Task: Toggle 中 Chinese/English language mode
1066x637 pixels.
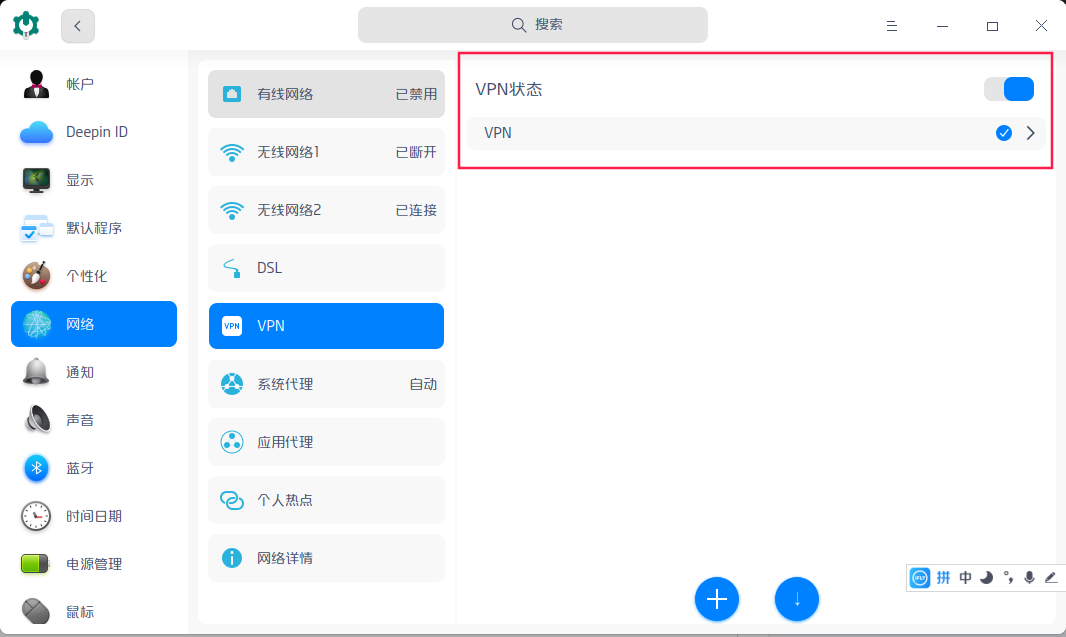Action: (965, 578)
